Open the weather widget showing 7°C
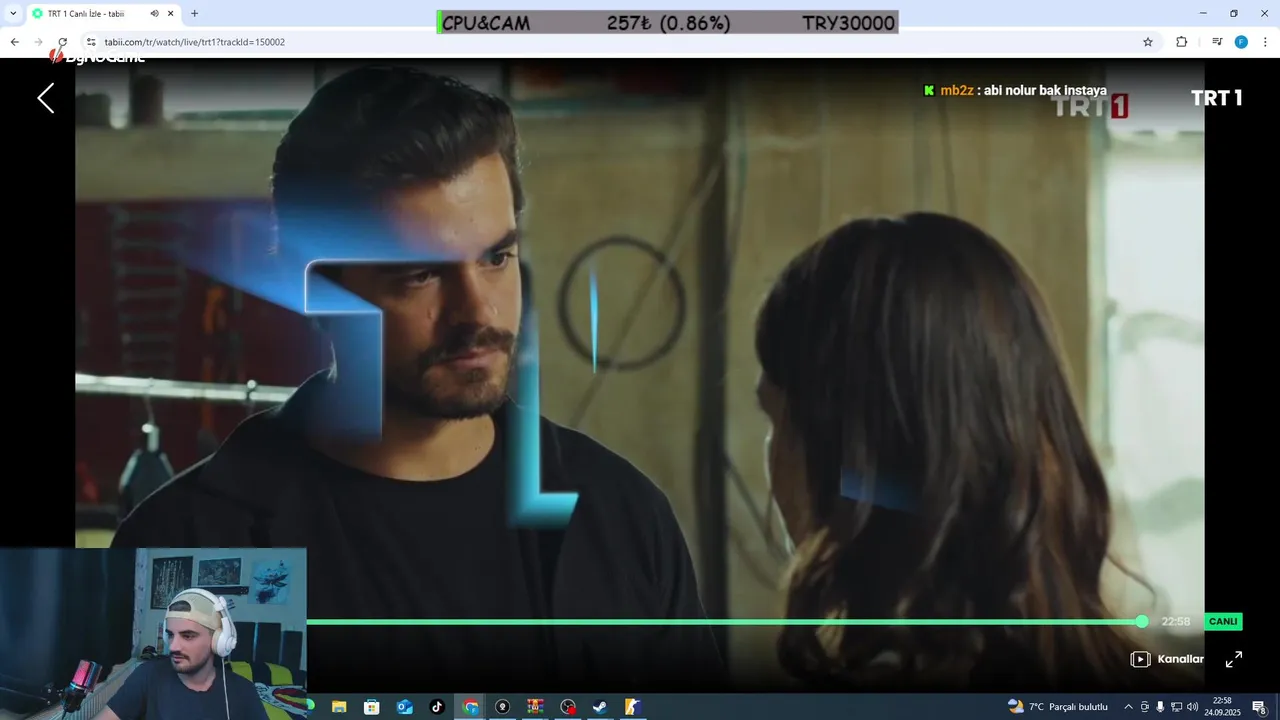The image size is (1280, 720). pos(1058,707)
